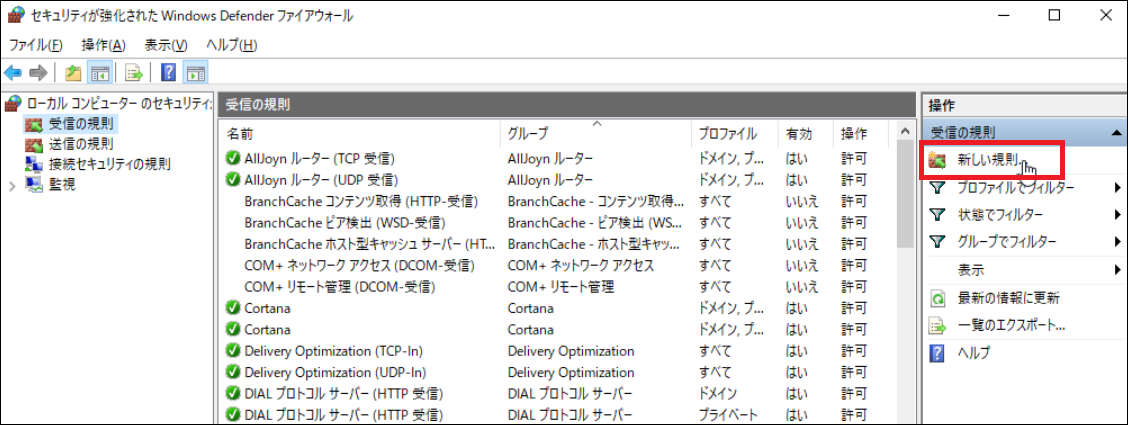This screenshot has height=425, width=1128.
Task: Open the ファイル(F) menu
Action: pyautogui.click(x=36, y=45)
